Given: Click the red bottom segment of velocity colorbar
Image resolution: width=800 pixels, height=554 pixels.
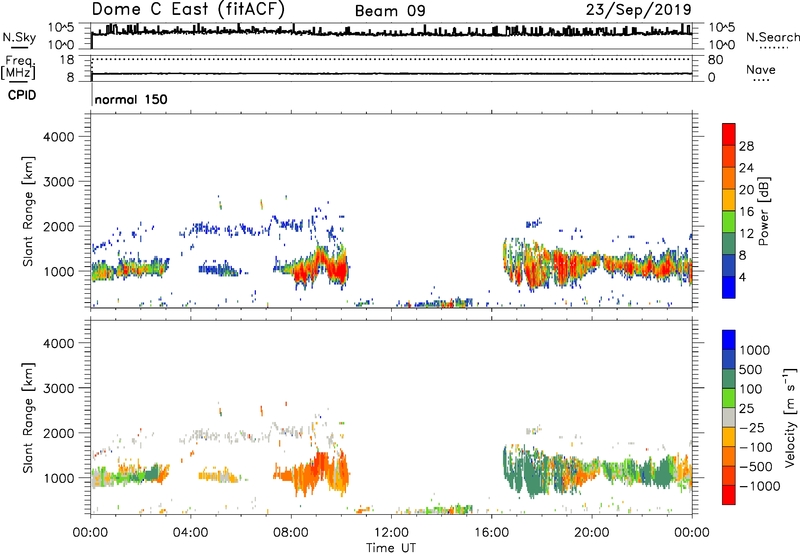Looking at the screenshot, I should coord(729,495).
